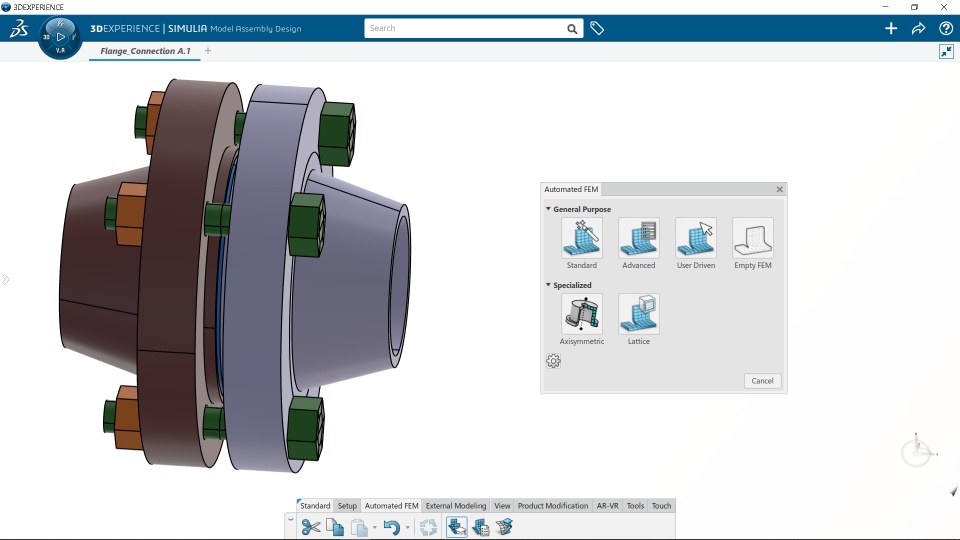The image size is (960, 540).
Task: Add a new tab with plus
Action: click(208, 51)
